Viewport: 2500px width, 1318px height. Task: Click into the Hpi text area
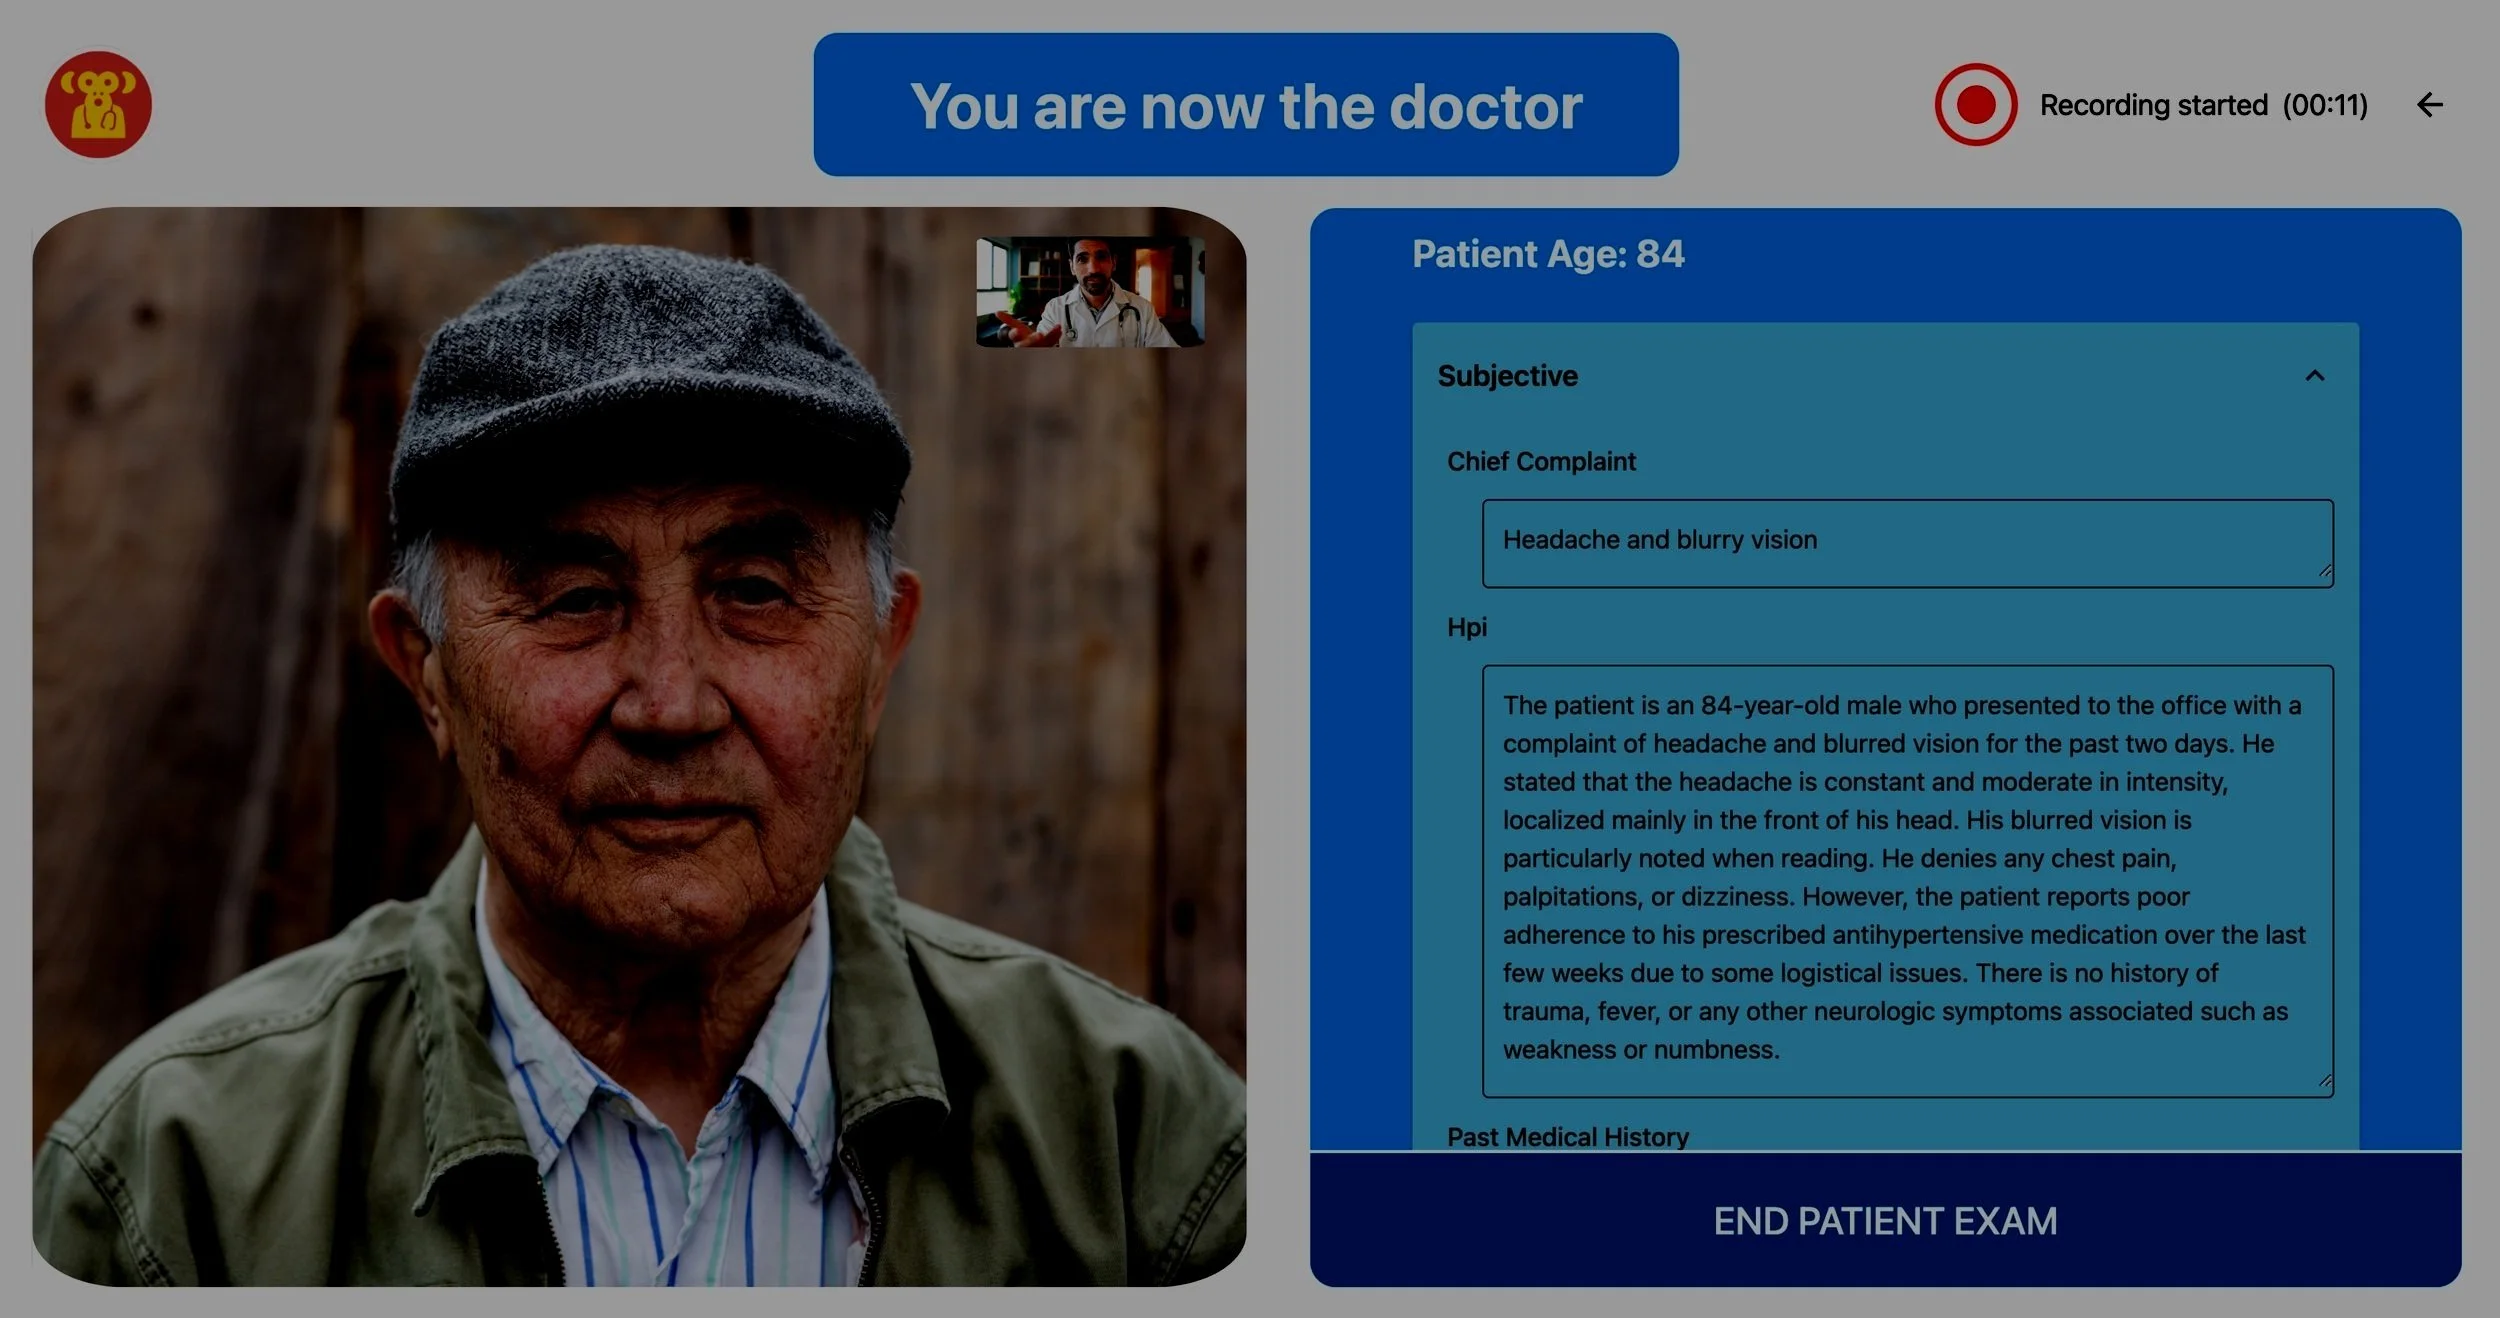1908,881
